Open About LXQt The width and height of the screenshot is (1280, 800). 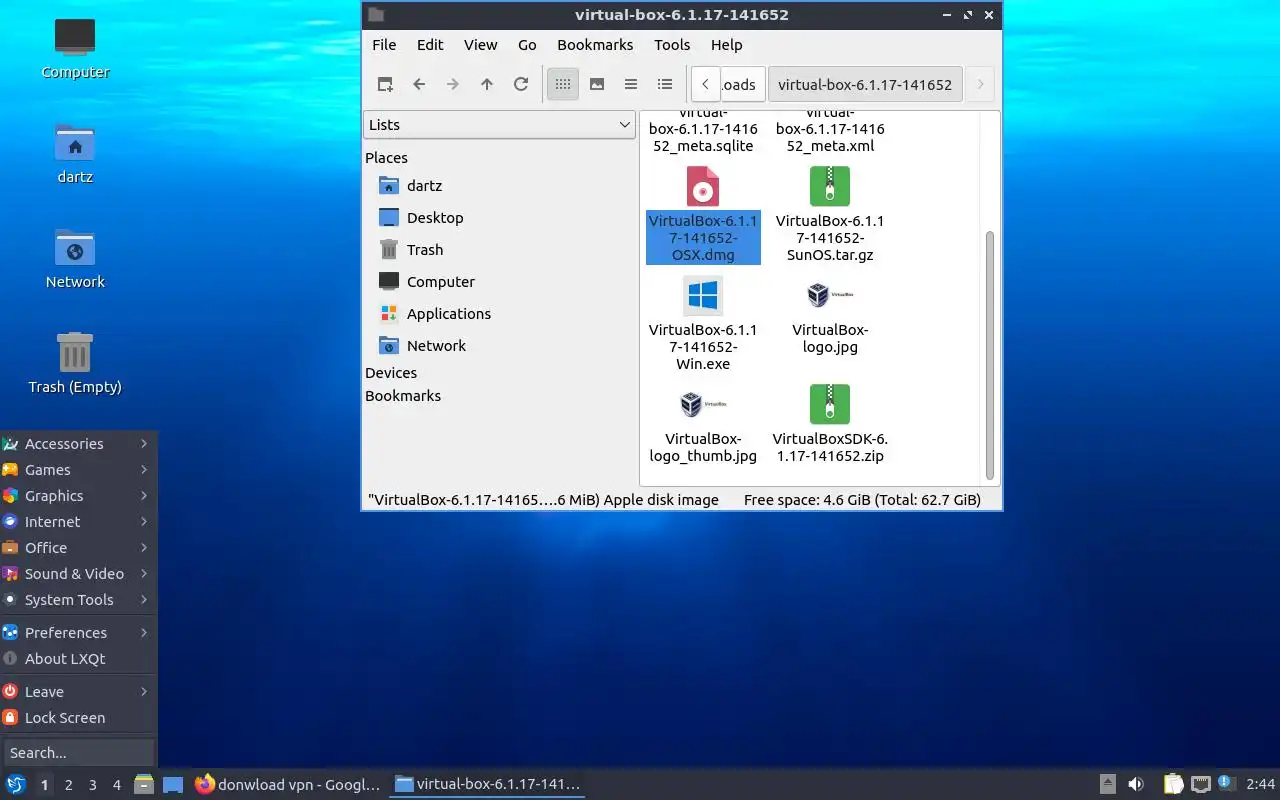[x=78, y=659]
